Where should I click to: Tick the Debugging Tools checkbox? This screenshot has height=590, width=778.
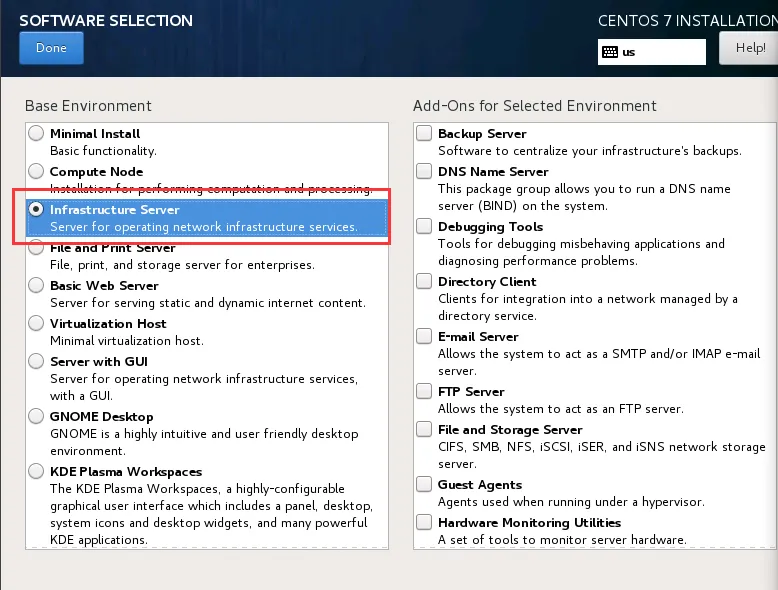[424, 226]
